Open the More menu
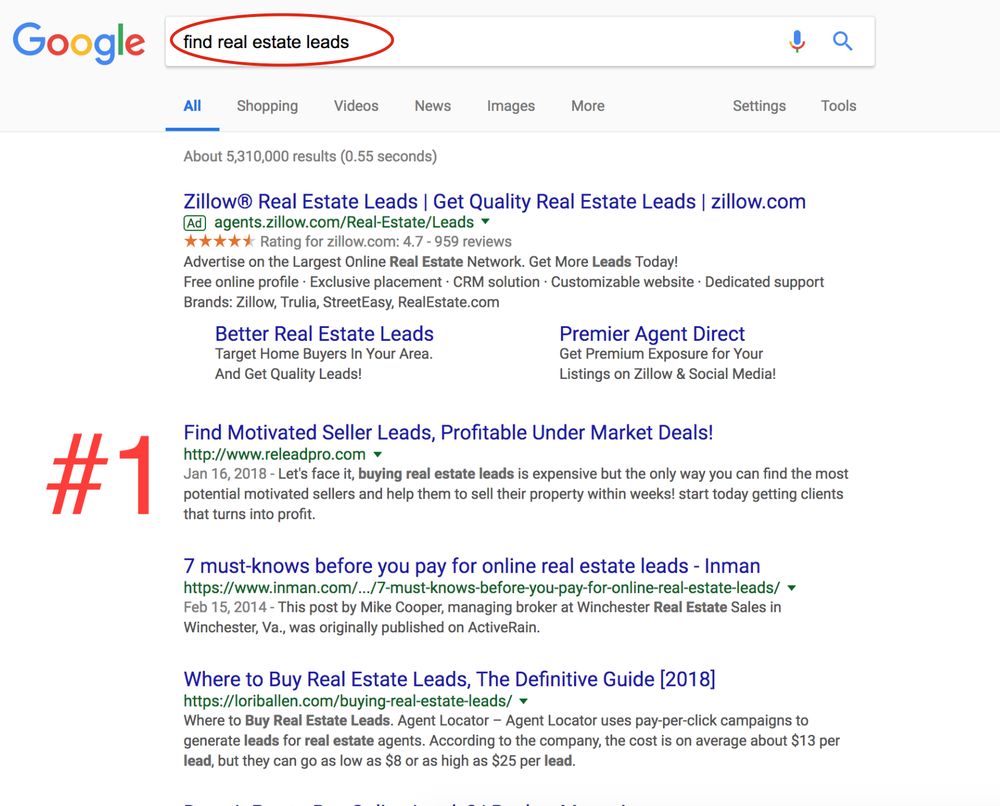The width and height of the screenshot is (1000, 806). click(587, 106)
